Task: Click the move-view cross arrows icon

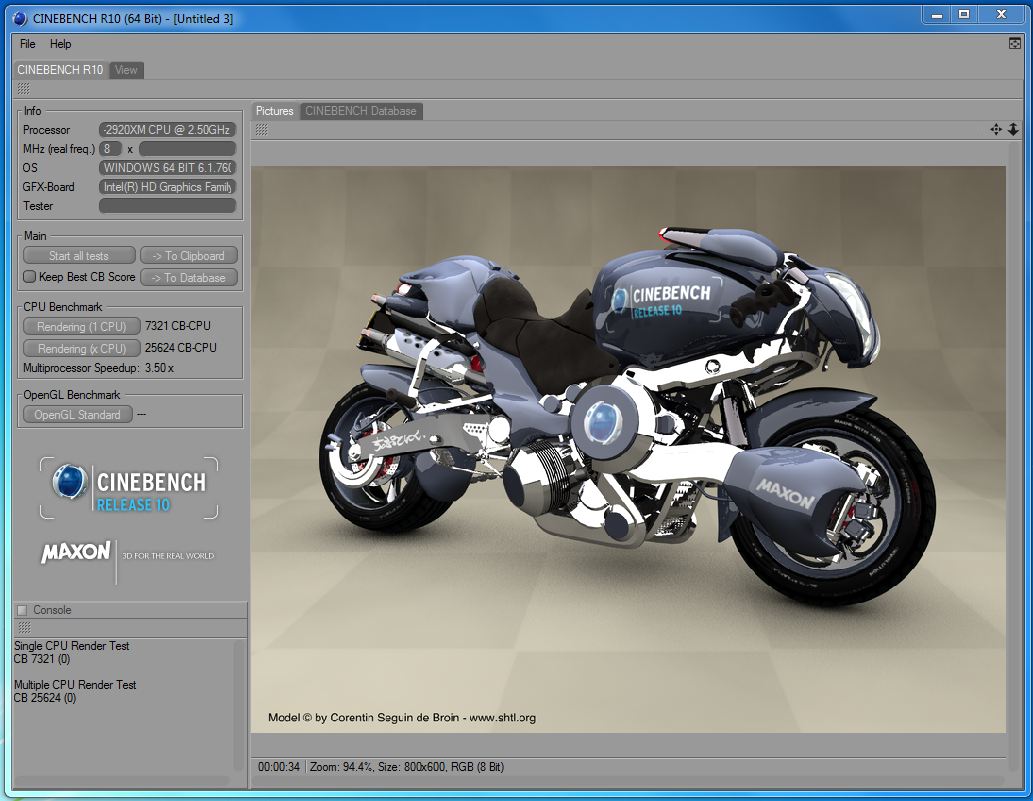Action: 996,130
